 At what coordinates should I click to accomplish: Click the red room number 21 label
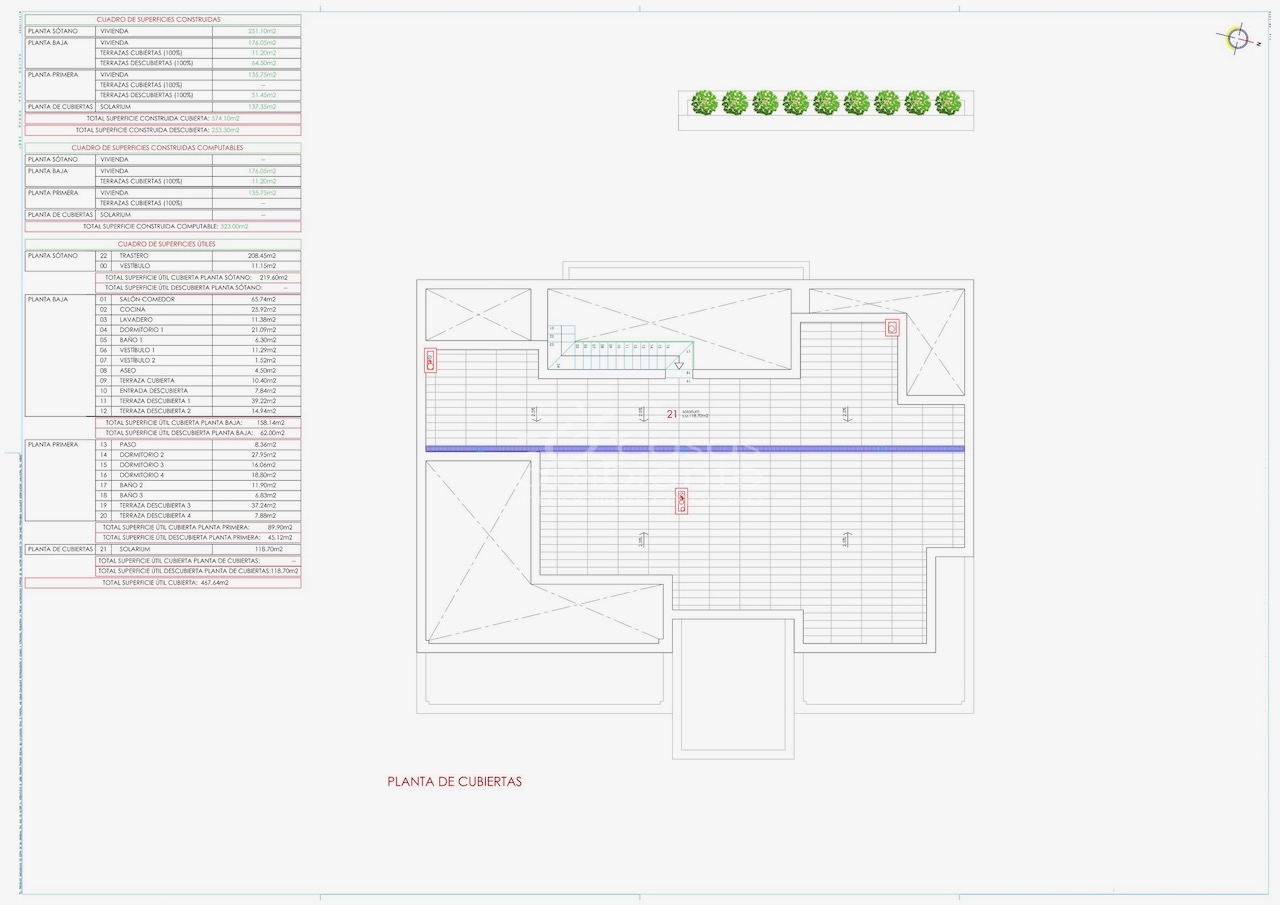pyautogui.click(x=671, y=413)
